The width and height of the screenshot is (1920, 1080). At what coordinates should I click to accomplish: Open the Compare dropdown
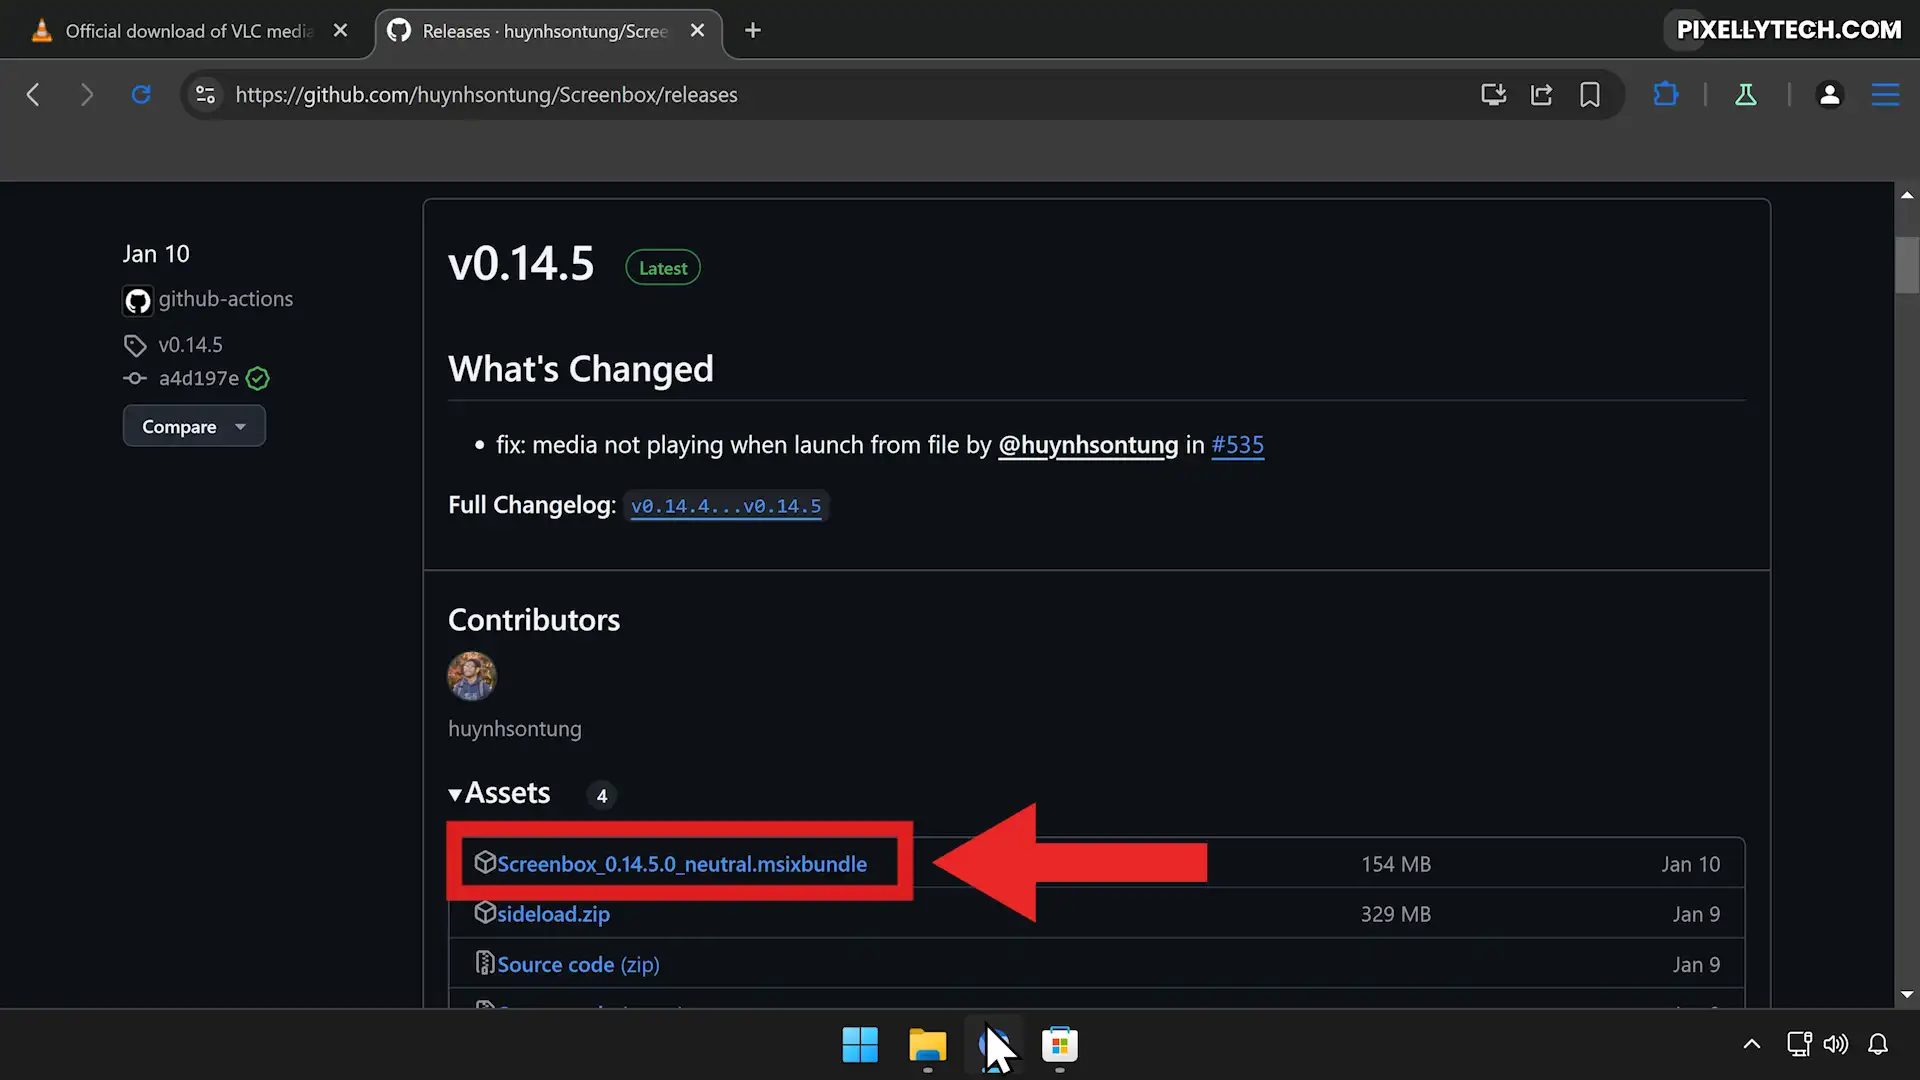[194, 426]
